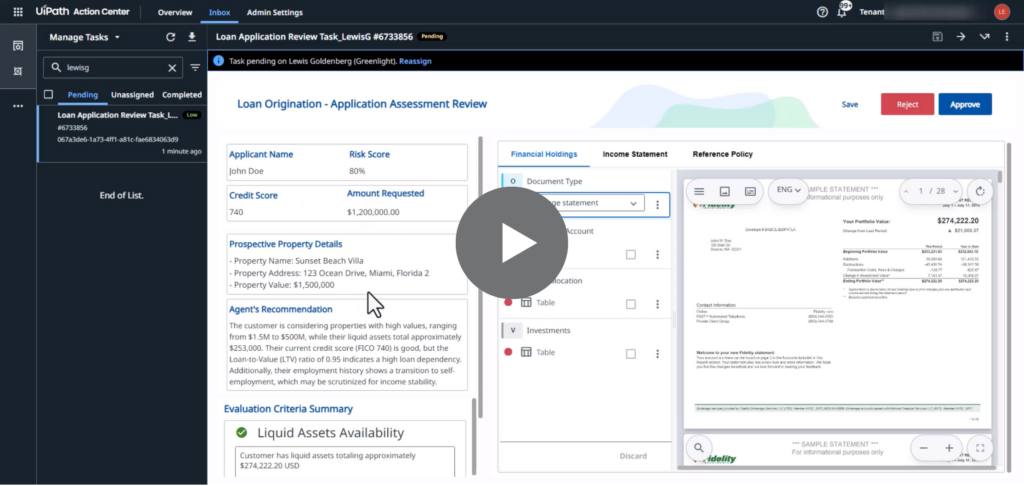Zoom in on the statement document
The height and width of the screenshot is (486, 1024).
949,448
